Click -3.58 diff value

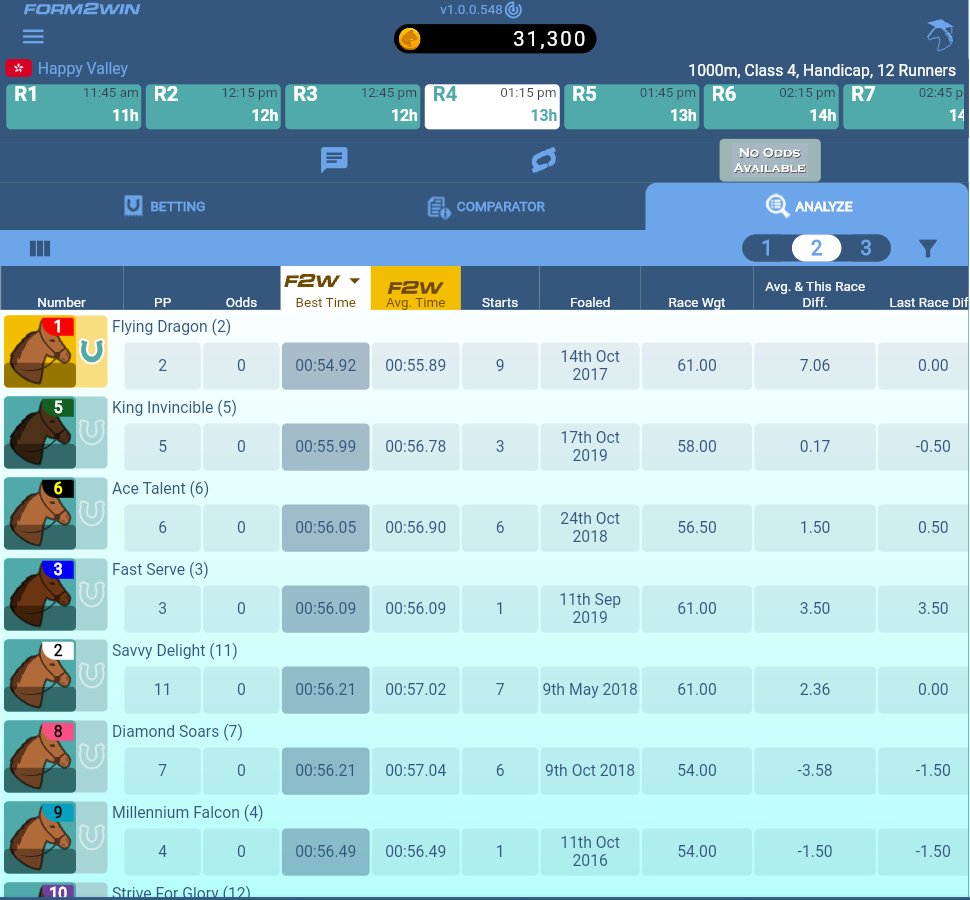(815, 771)
